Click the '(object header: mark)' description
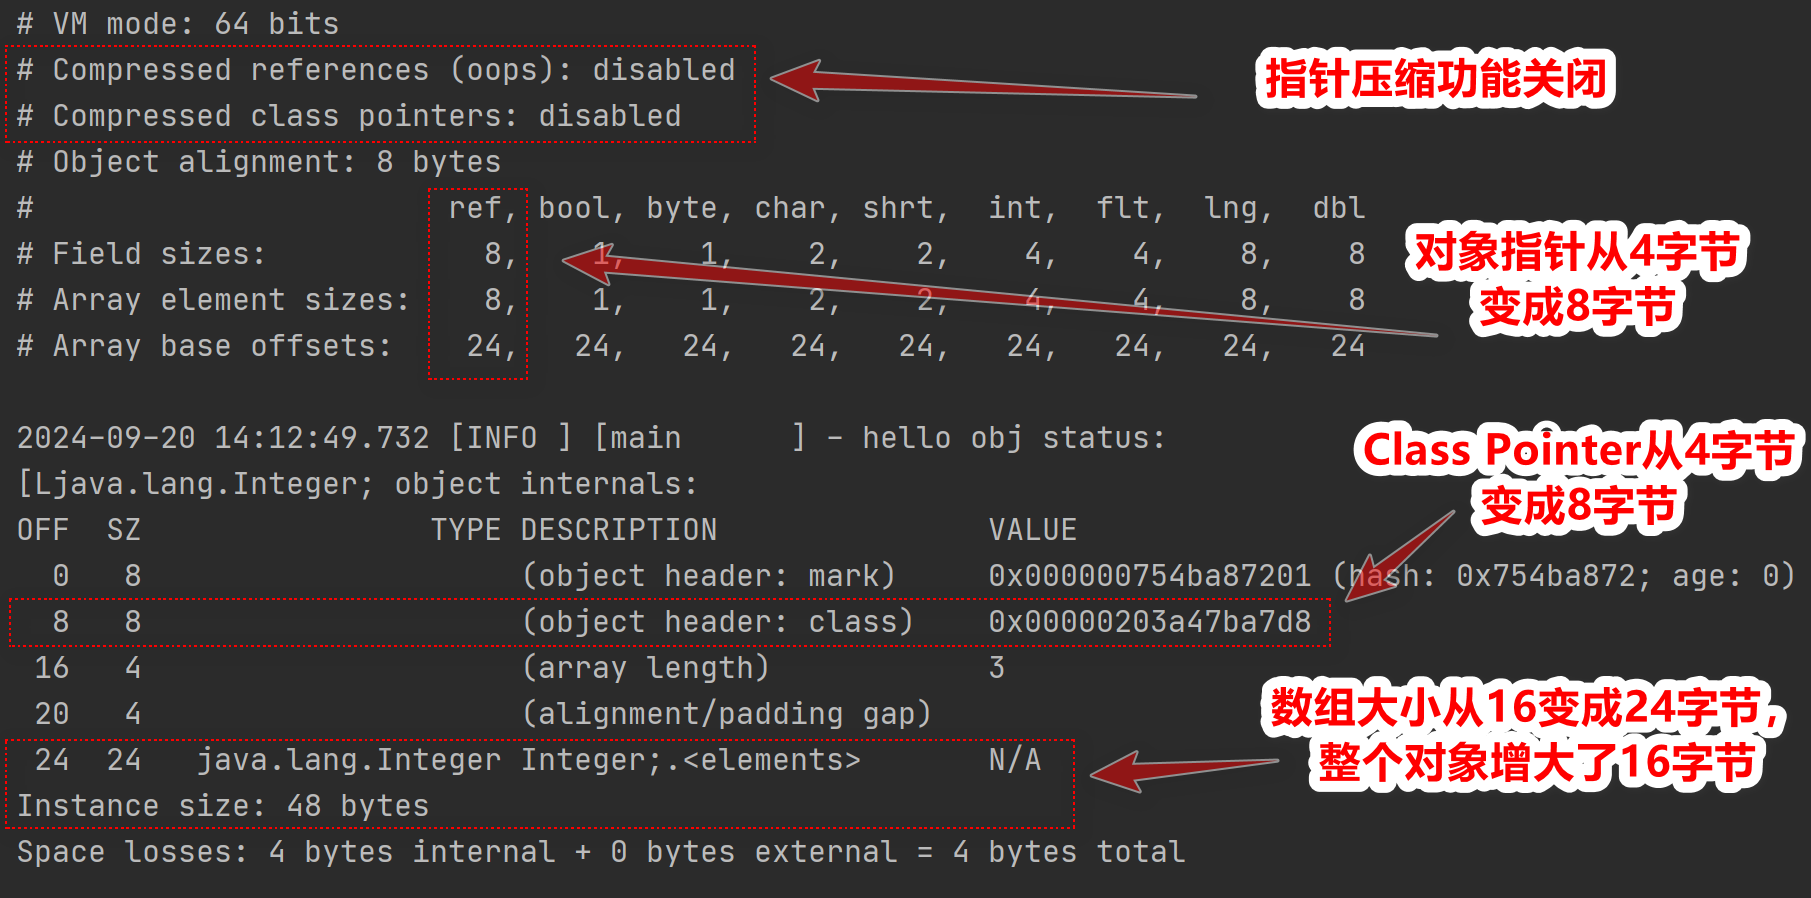 pyautogui.click(x=708, y=576)
